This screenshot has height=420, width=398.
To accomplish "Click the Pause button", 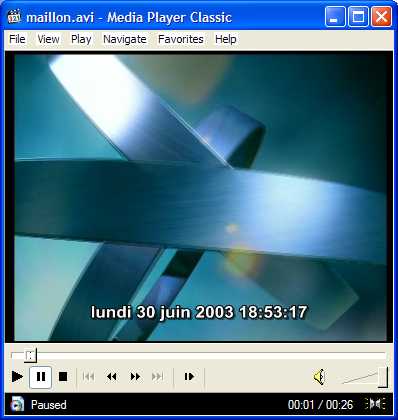I will (x=40, y=377).
